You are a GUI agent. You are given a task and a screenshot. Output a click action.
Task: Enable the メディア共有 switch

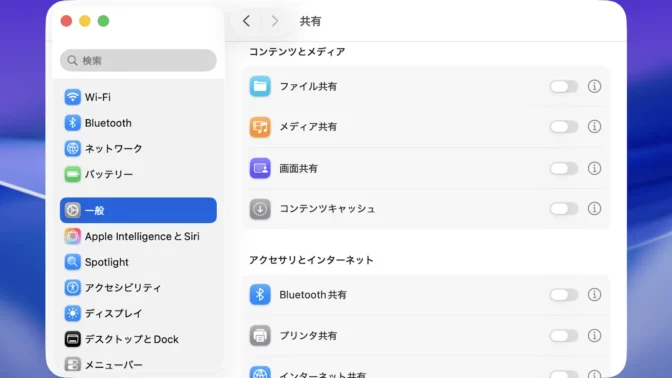[x=564, y=127]
